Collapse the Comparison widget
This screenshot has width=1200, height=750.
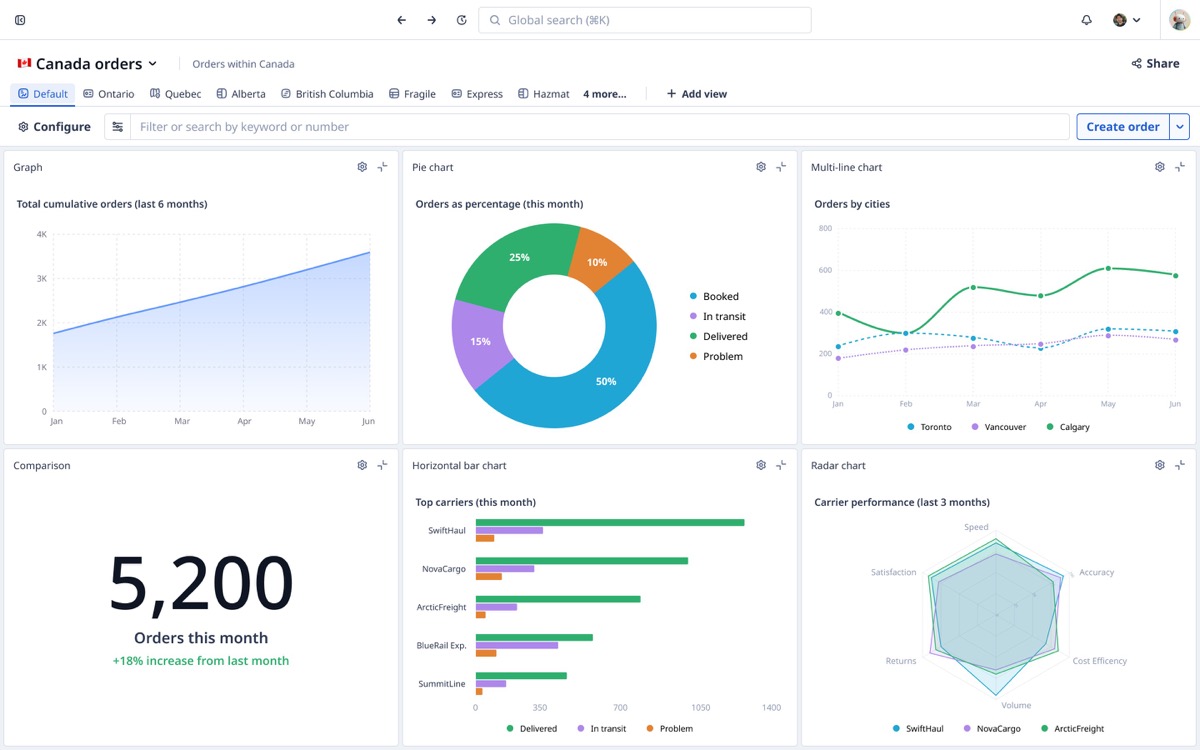[x=382, y=465]
